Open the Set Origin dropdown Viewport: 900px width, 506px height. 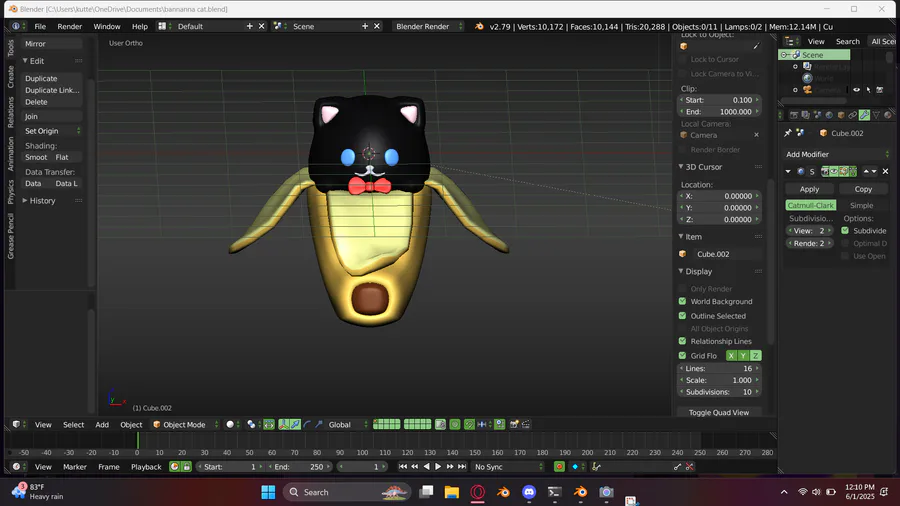coord(52,131)
